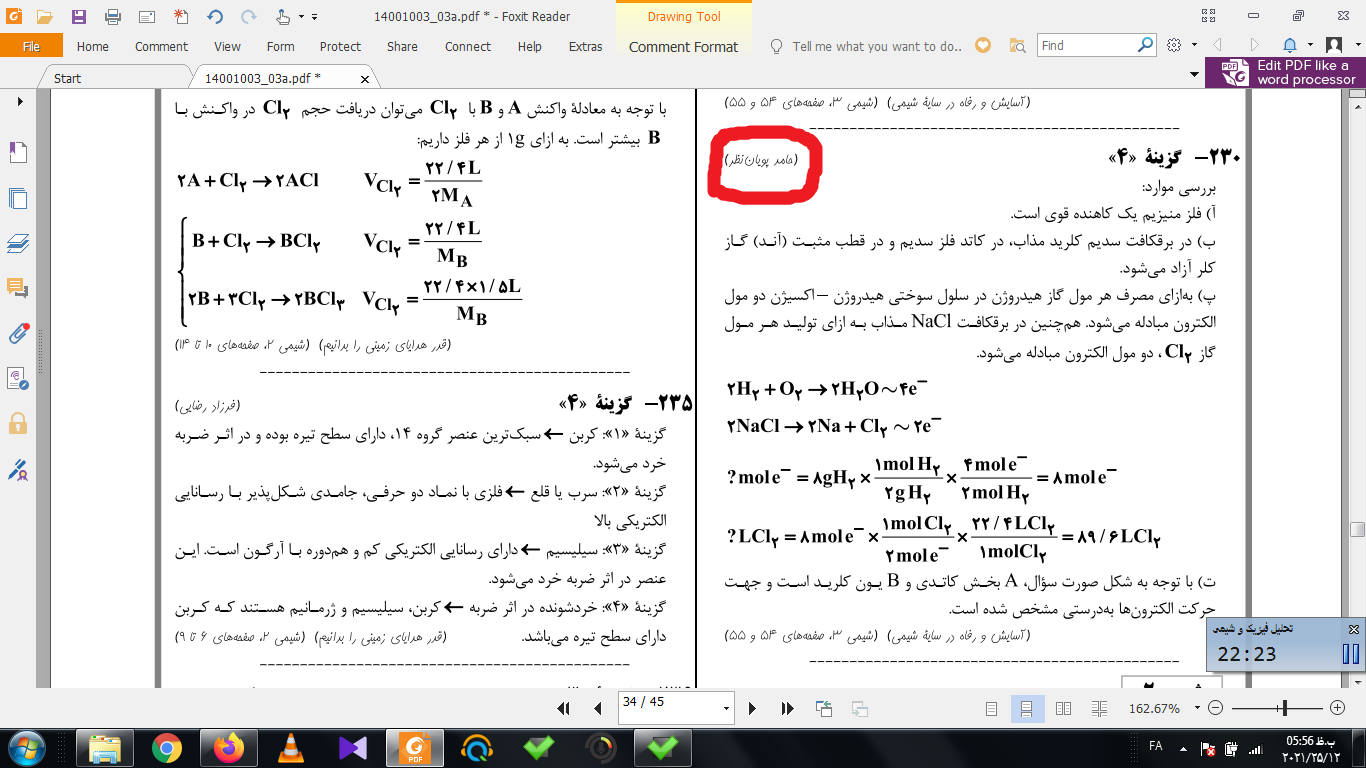1366x768 pixels.
Task: Open the Comment Format tab
Action: click(x=684, y=46)
